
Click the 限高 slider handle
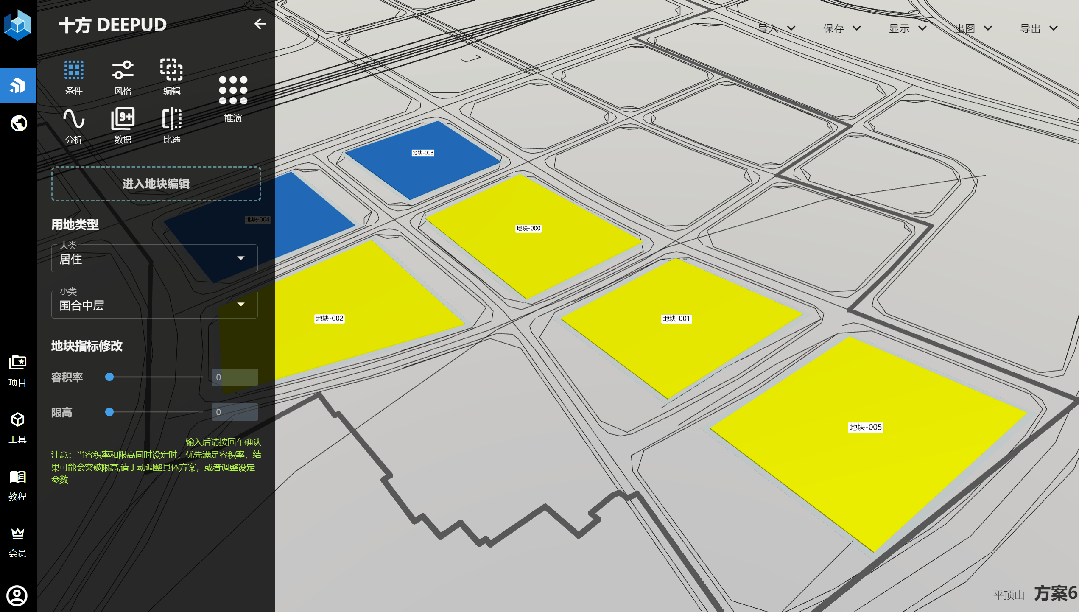pos(109,412)
